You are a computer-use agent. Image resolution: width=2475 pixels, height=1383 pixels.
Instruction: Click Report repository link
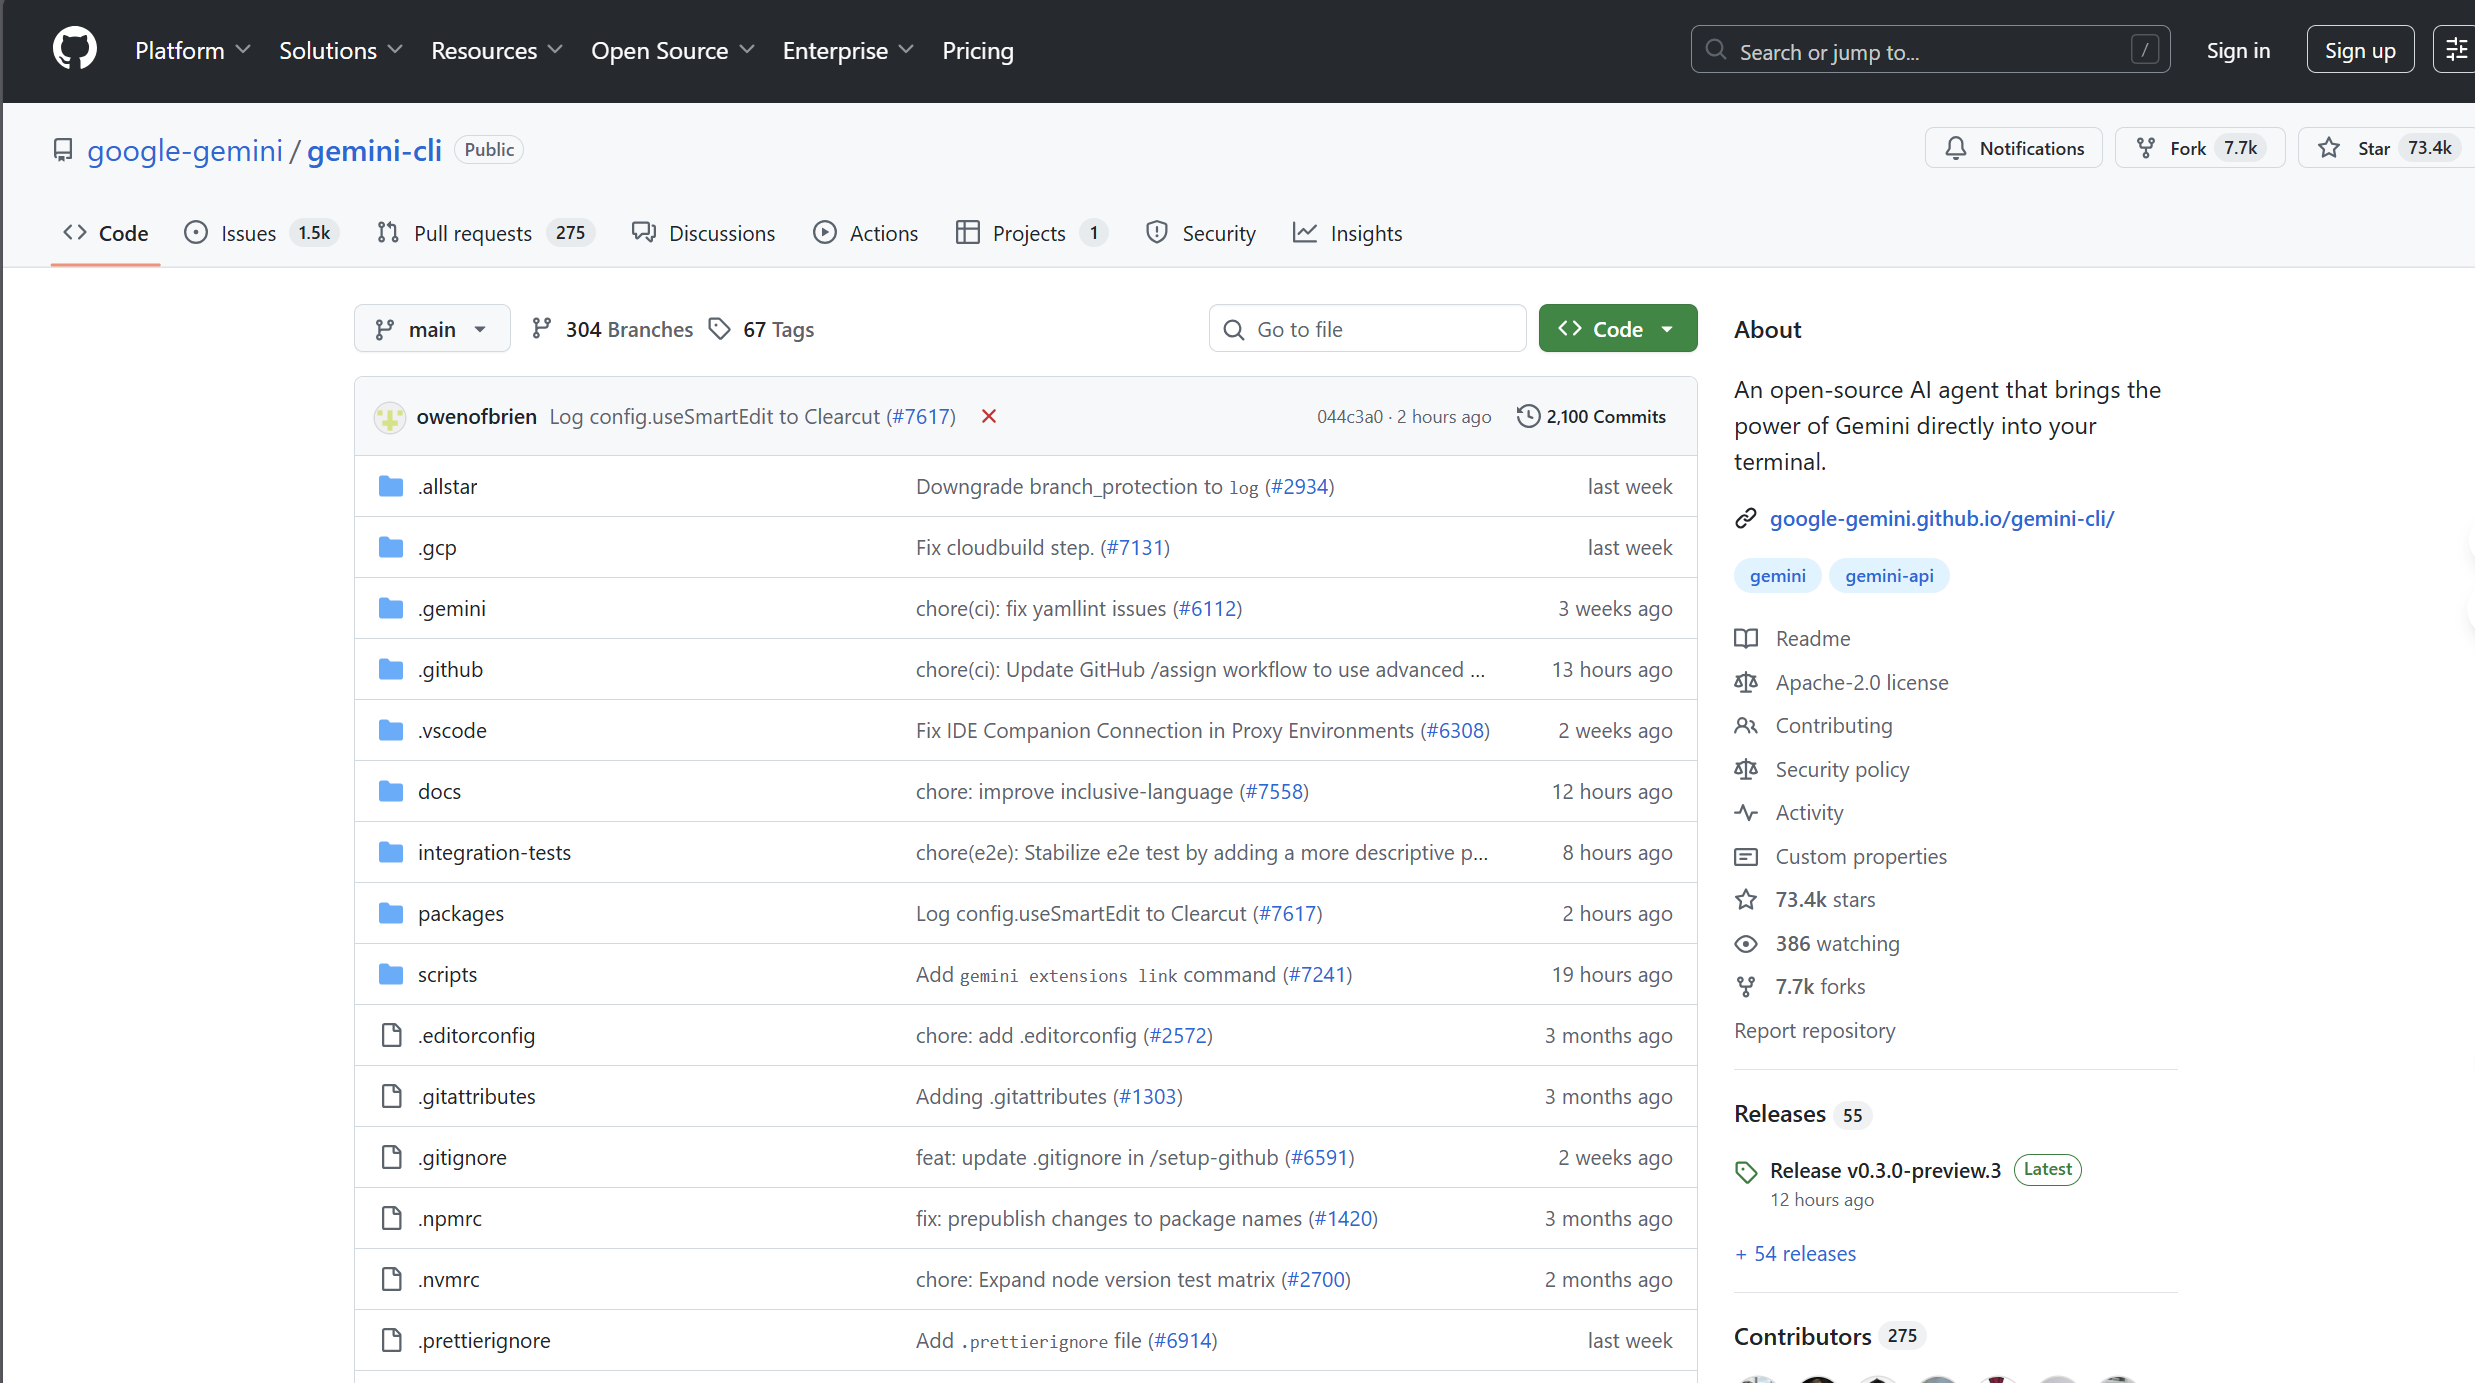point(1814,1030)
